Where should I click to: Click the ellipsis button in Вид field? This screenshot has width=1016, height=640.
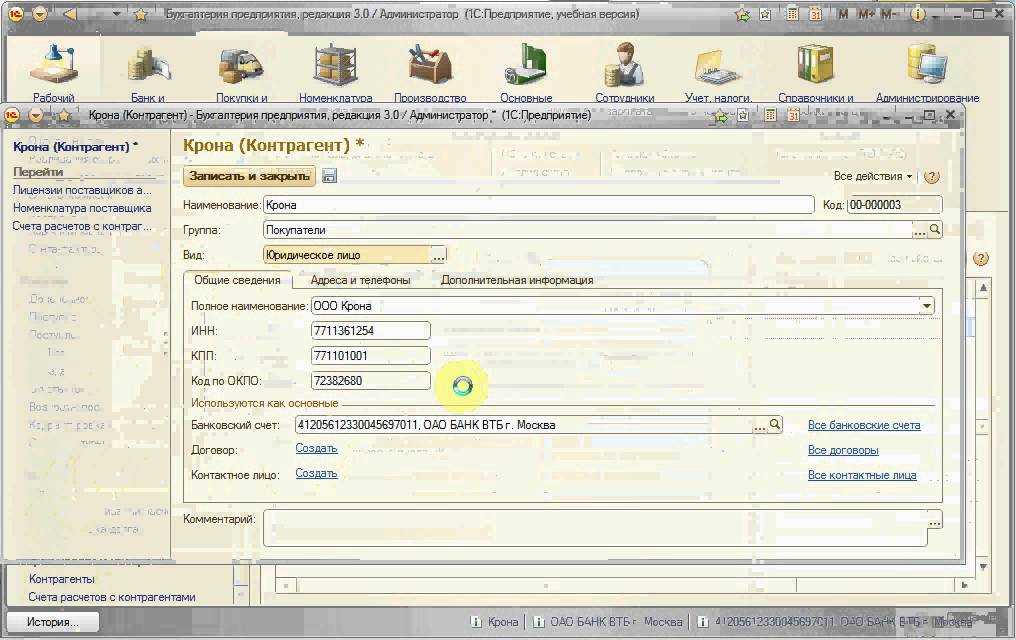(439, 255)
